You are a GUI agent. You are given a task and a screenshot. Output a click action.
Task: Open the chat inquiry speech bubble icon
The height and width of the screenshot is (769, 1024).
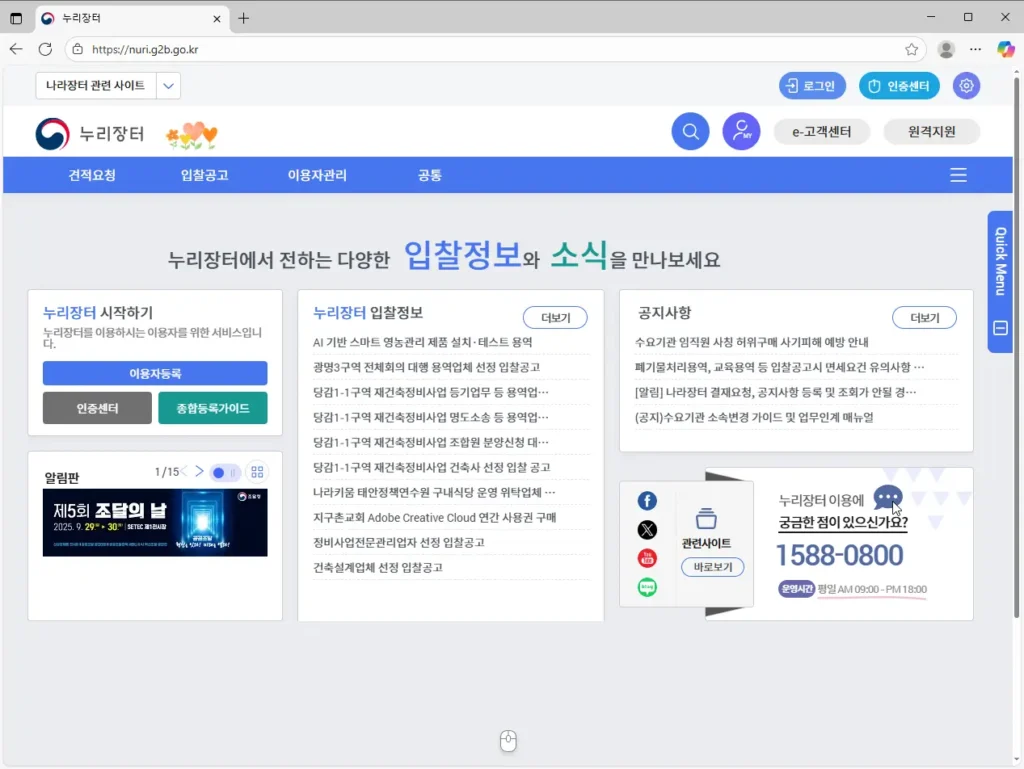click(x=888, y=497)
